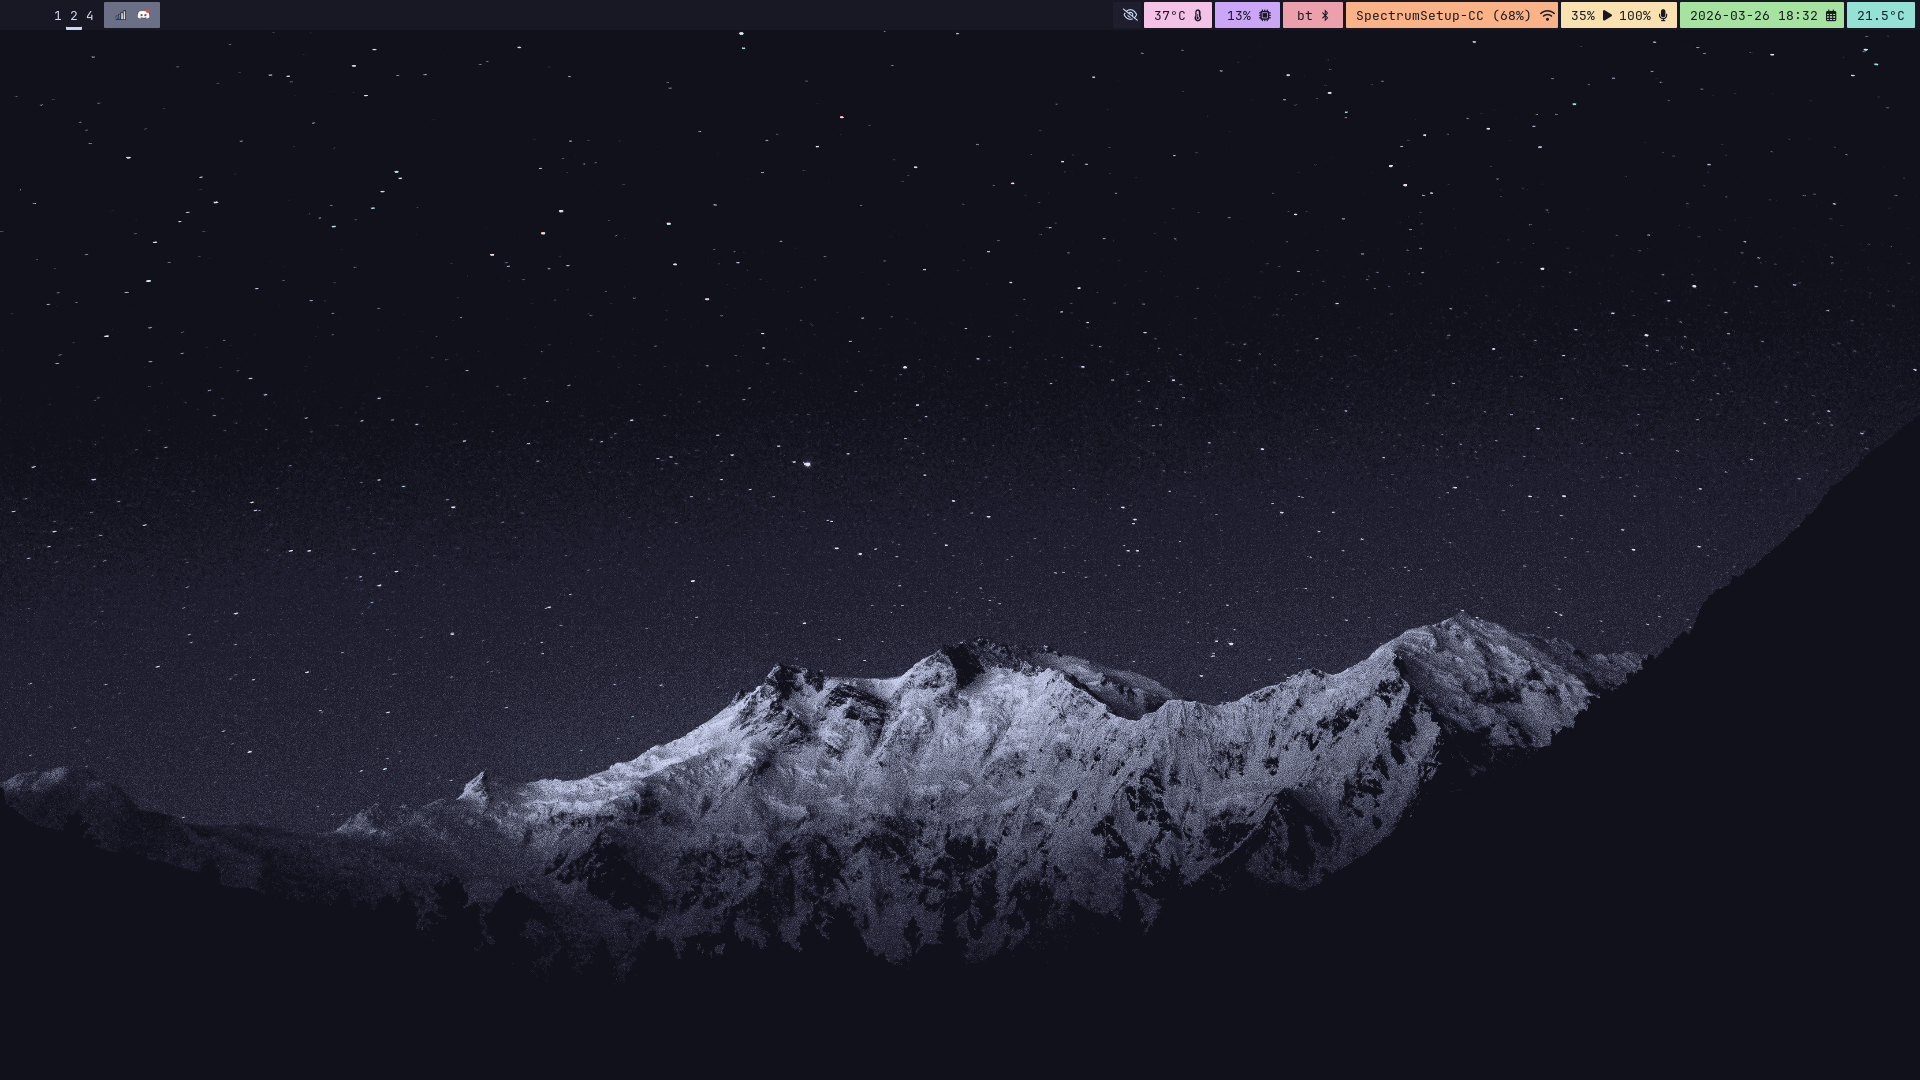Toggle the crossed-out eye idle inhibitor
Viewport: 1920px width, 1080px height.
pyautogui.click(x=1130, y=15)
